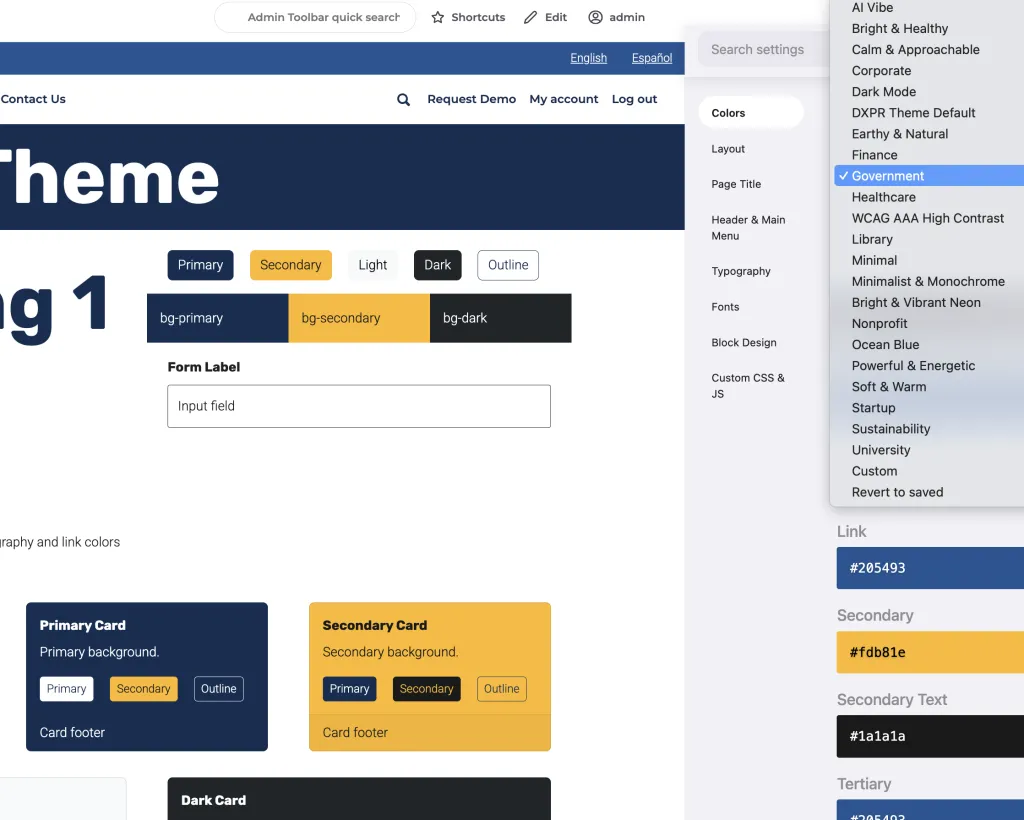Switch to the Typography settings tab

[740, 271]
